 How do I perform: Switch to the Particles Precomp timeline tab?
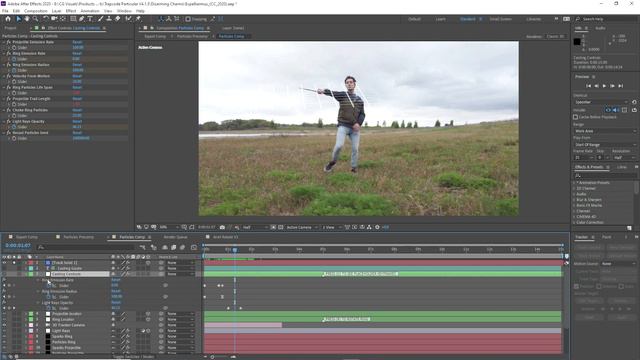[x=78, y=237]
